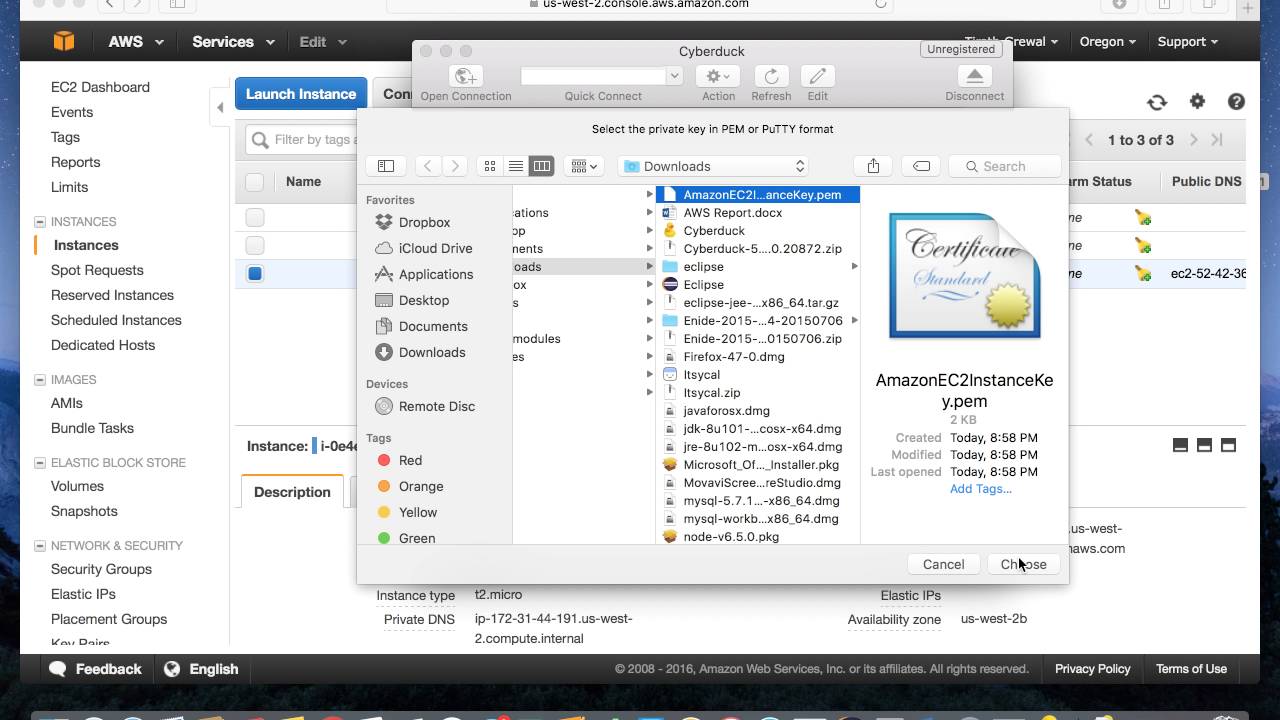The width and height of the screenshot is (1280, 720).
Task: Collapse the ELASTIC BLOCK STORE section
Action: pyautogui.click(x=40, y=463)
